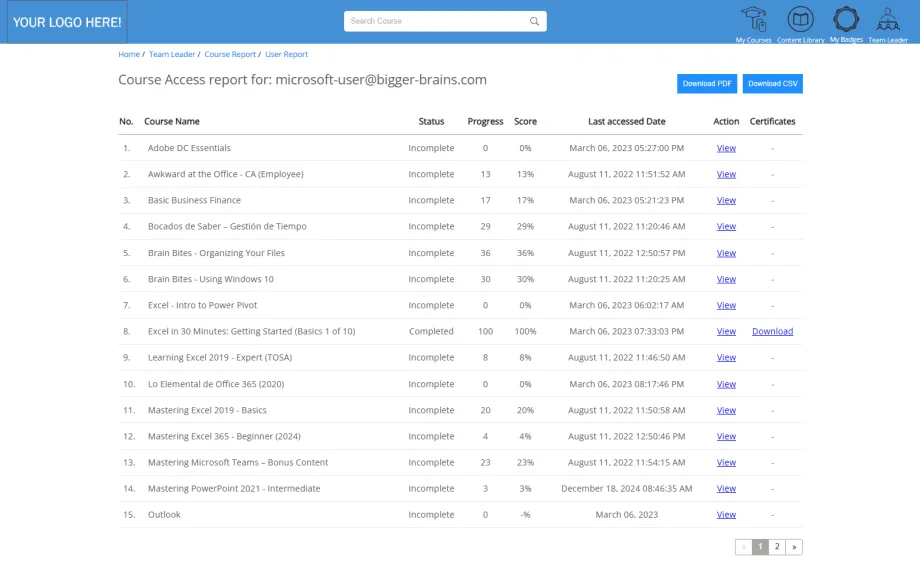The width and height of the screenshot is (920, 565).
Task: View the Outlook course details
Action: (726, 515)
